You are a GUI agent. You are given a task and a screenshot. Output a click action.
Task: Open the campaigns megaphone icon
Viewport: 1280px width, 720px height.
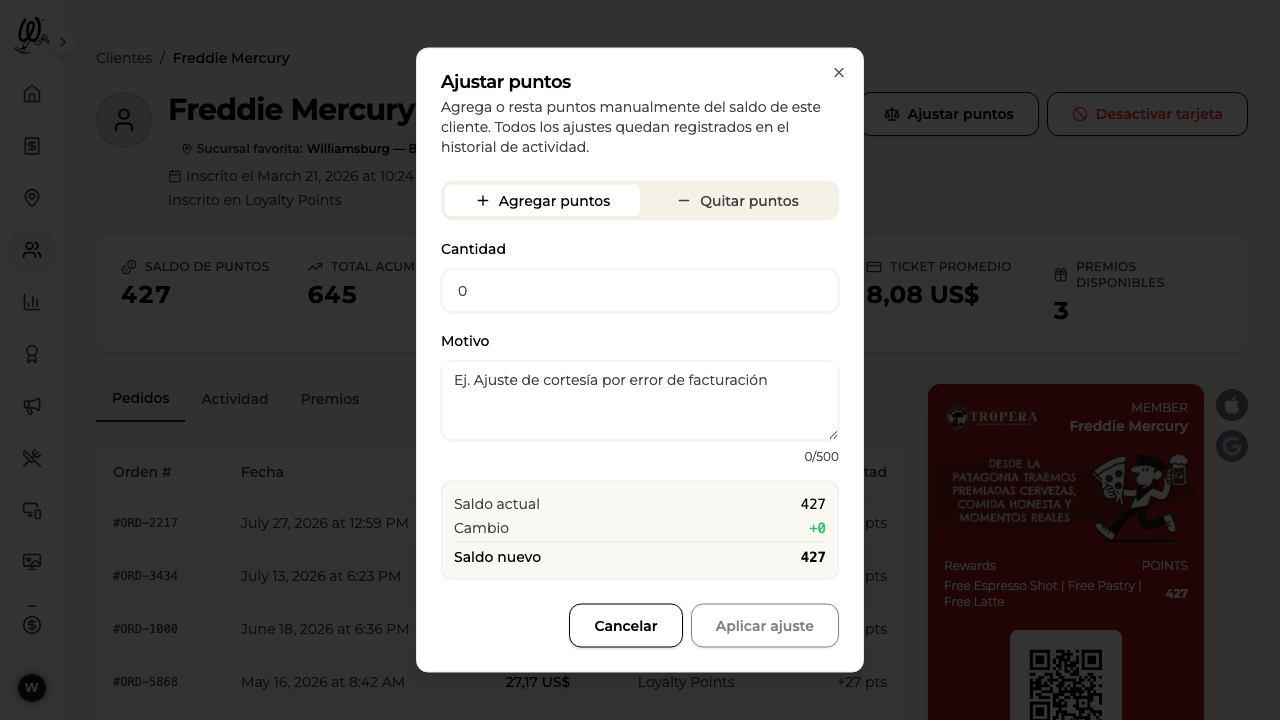tap(32, 406)
